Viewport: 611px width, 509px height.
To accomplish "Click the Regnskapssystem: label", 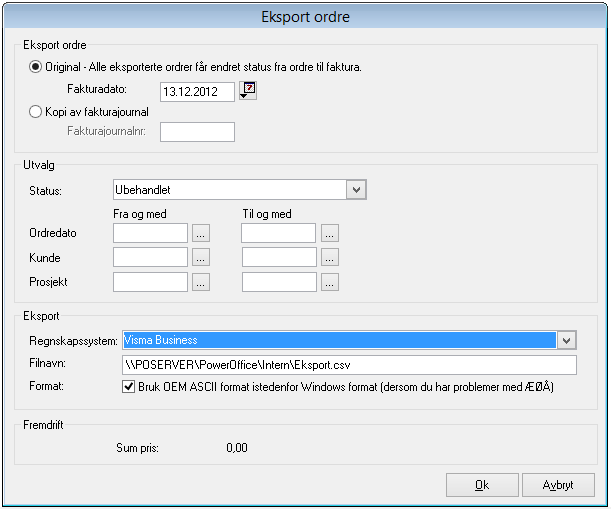I will click(x=73, y=341).
